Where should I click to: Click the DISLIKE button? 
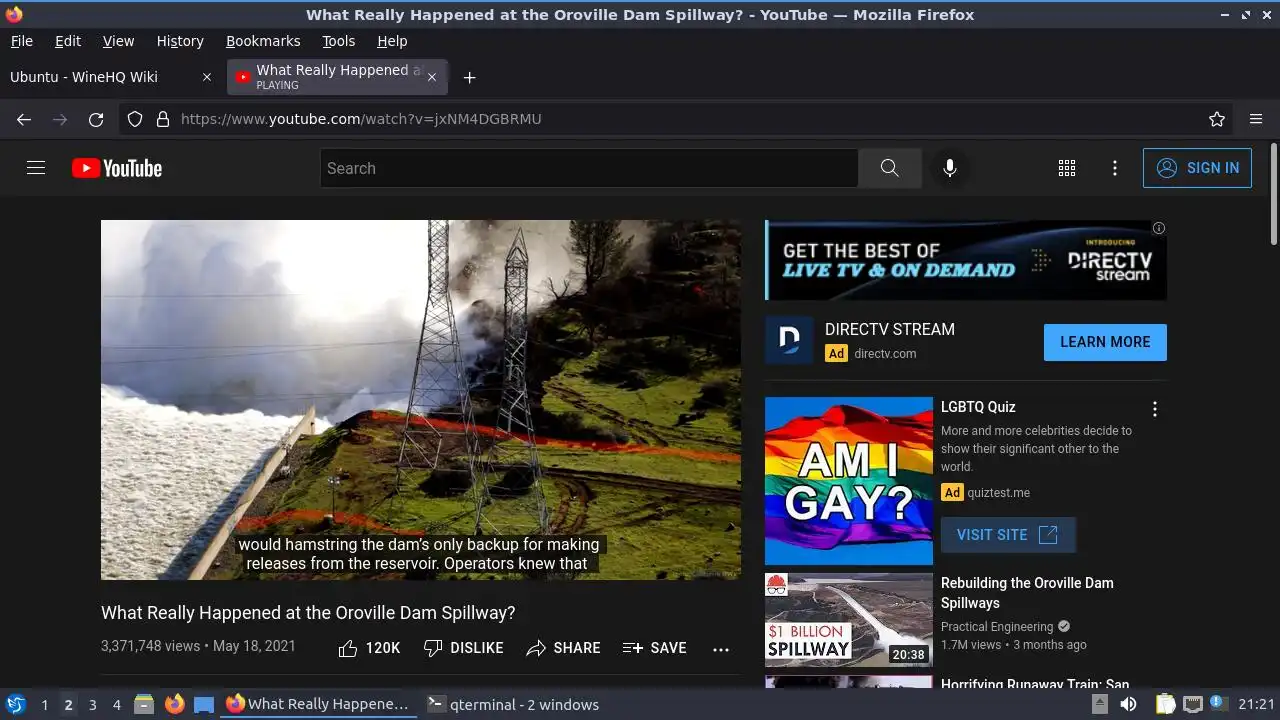(x=463, y=648)
